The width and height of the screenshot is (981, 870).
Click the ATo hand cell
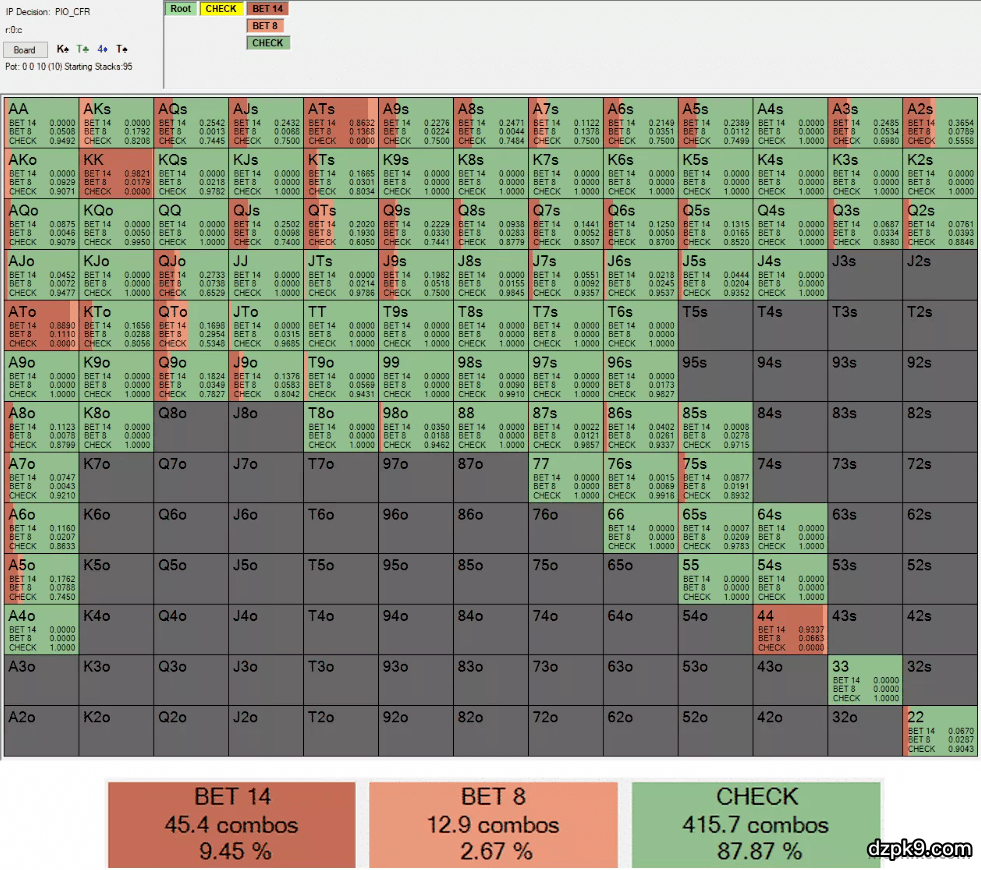tap(42, 325)
